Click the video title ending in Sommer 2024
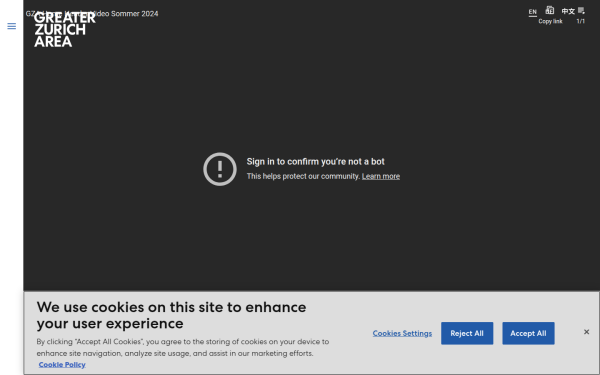Viewport: 600px width, 375px height. coord(92,13)
